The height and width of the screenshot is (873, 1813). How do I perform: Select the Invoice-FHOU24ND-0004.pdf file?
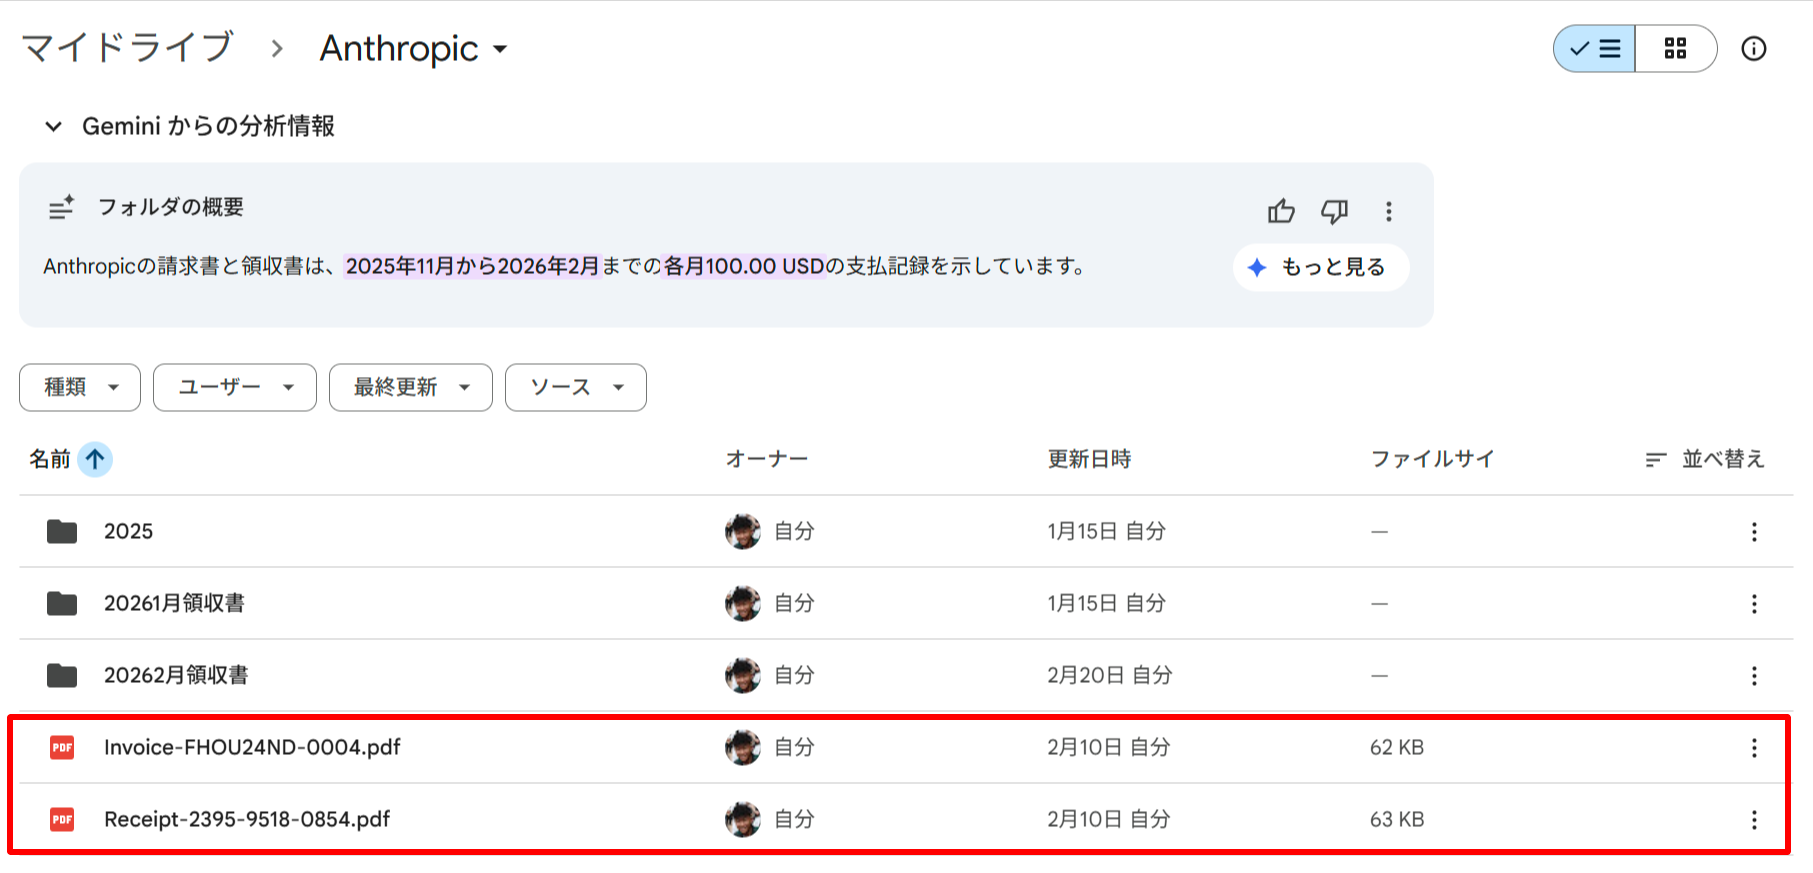[x=252, y=747]
